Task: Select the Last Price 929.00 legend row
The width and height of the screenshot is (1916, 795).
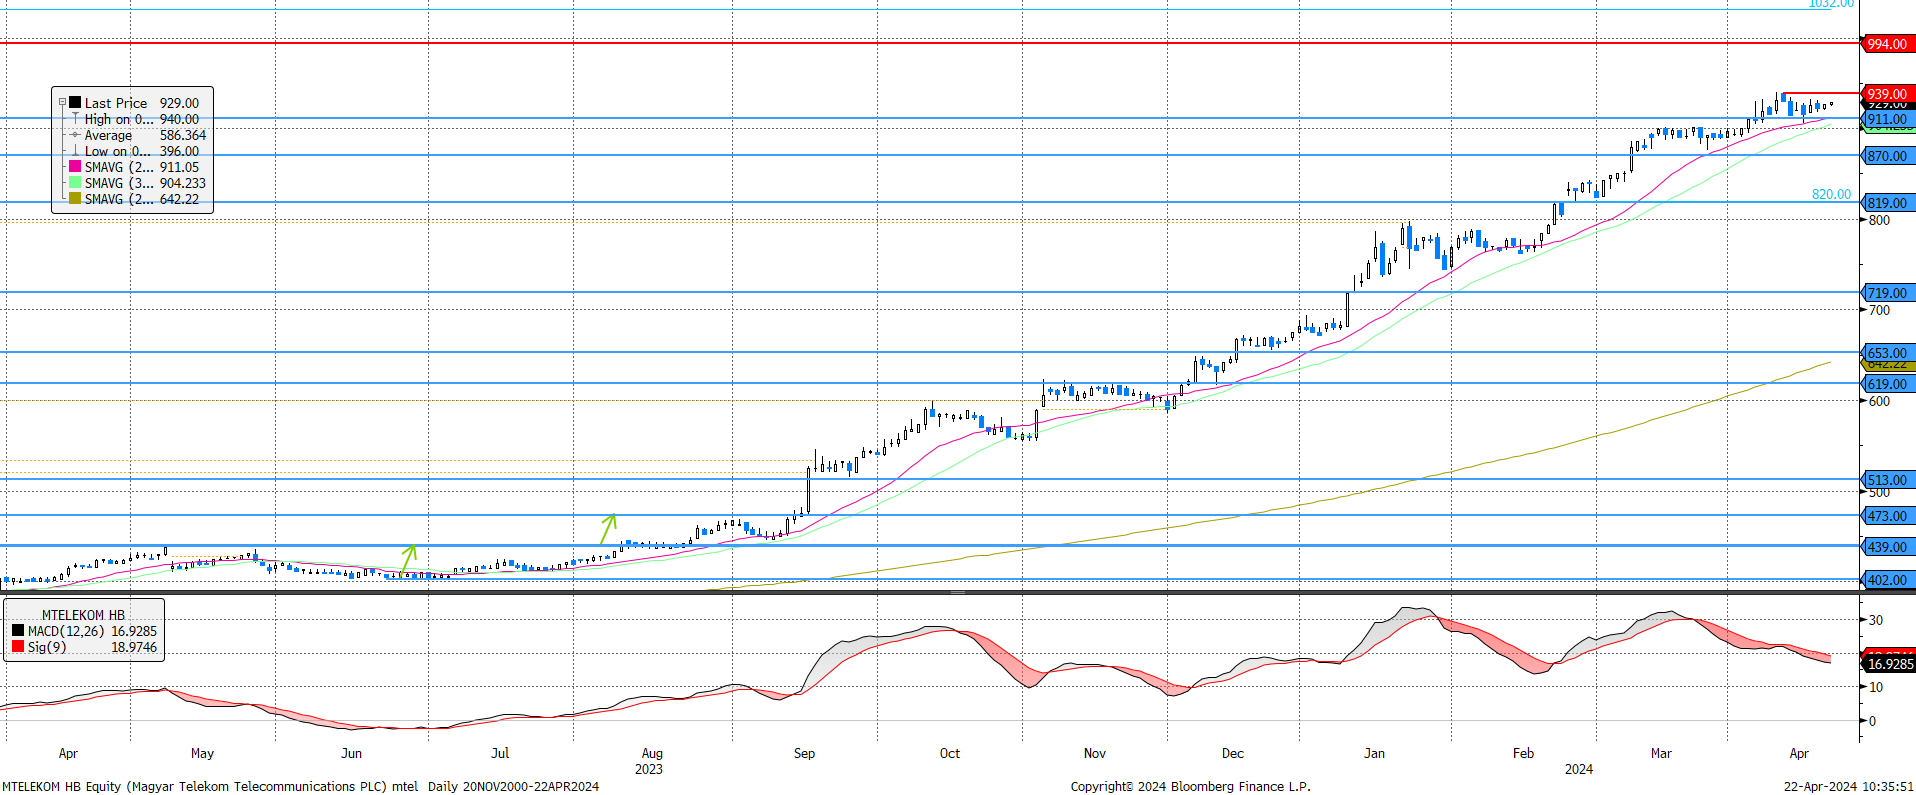Action: click(133, 103)
